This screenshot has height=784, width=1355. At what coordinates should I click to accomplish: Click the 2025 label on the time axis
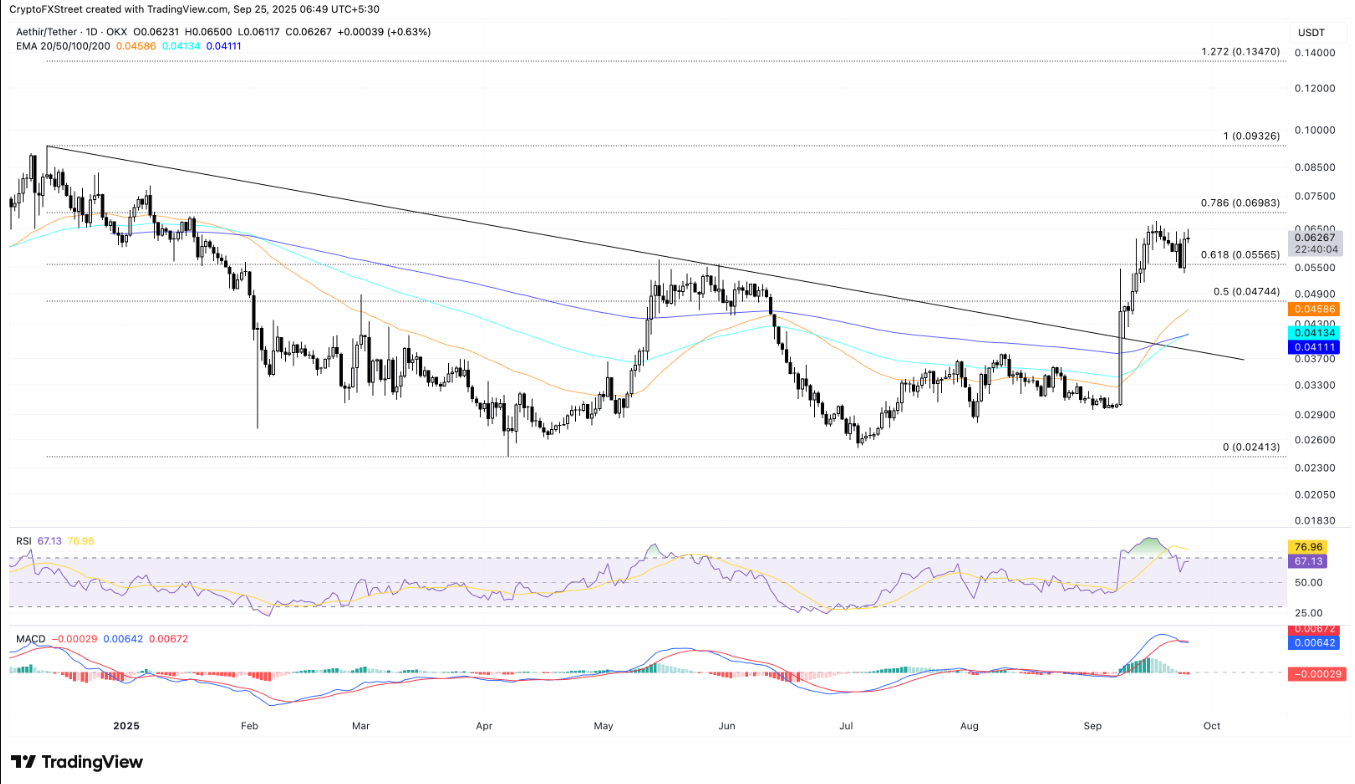[x=127, y=726]
